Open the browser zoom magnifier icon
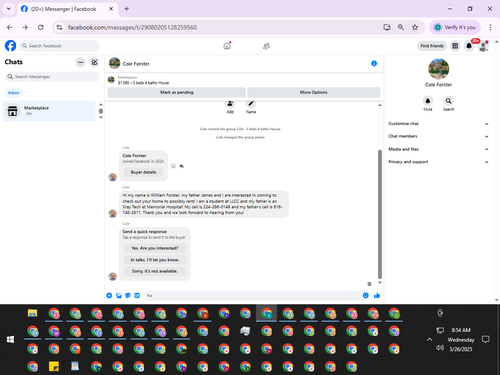 (401, 27)
